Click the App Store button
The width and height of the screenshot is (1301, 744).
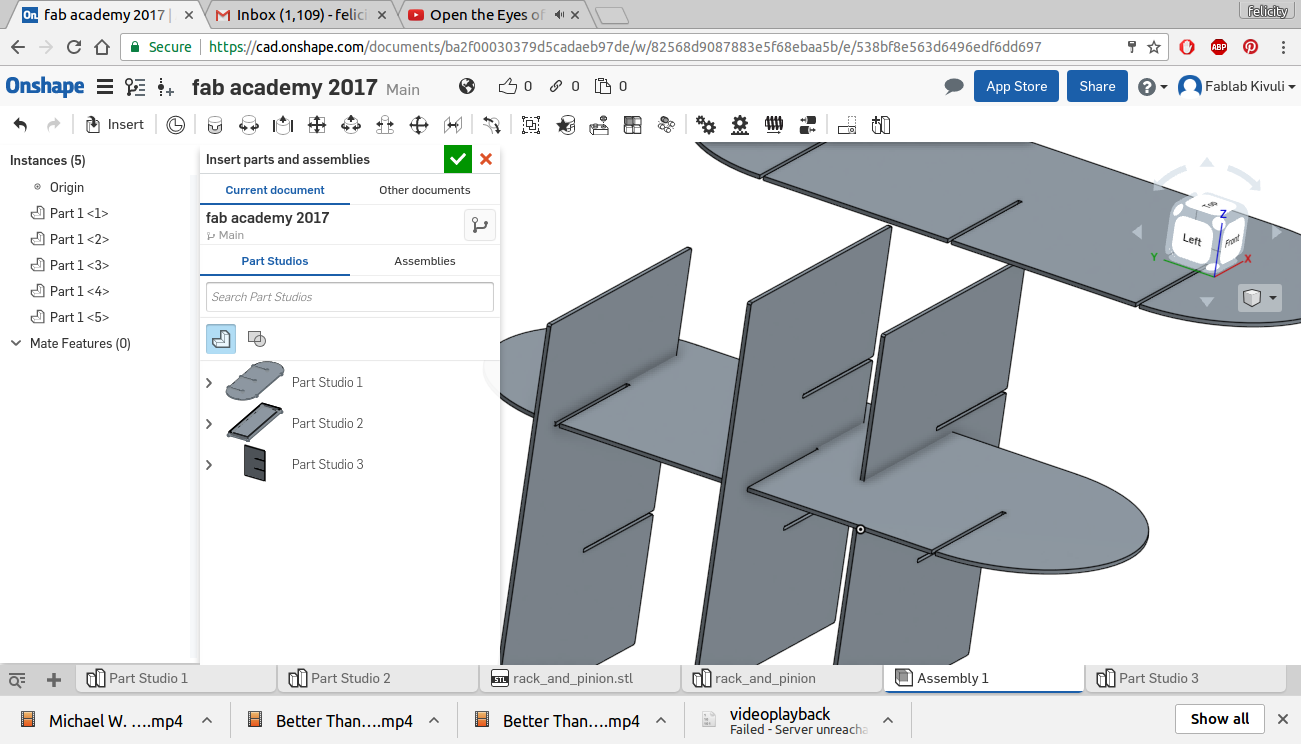click(1016, 86)
